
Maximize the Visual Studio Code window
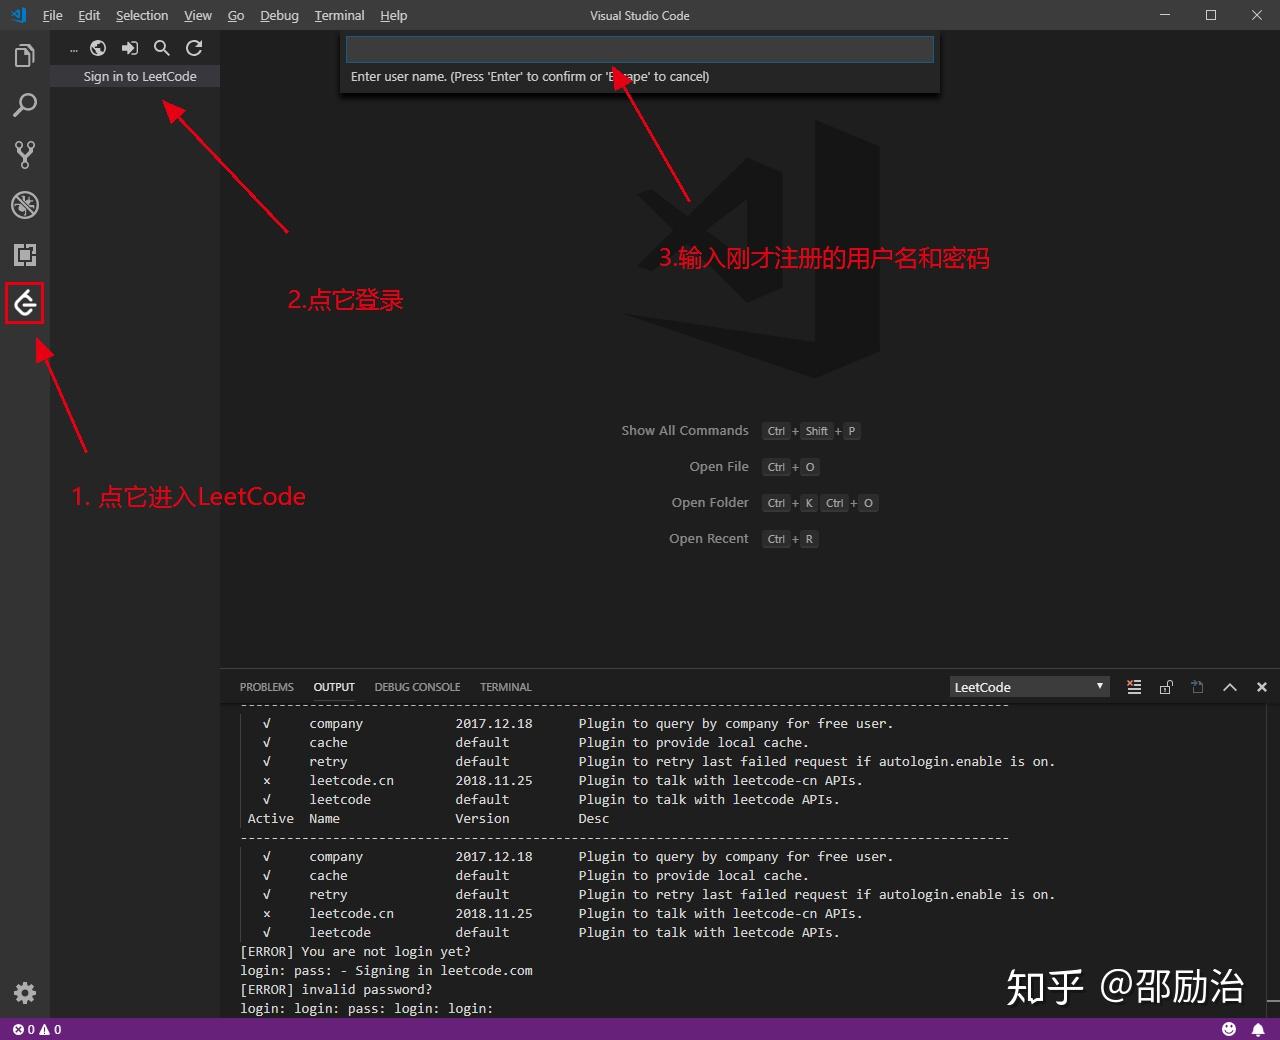point(1211,15)
